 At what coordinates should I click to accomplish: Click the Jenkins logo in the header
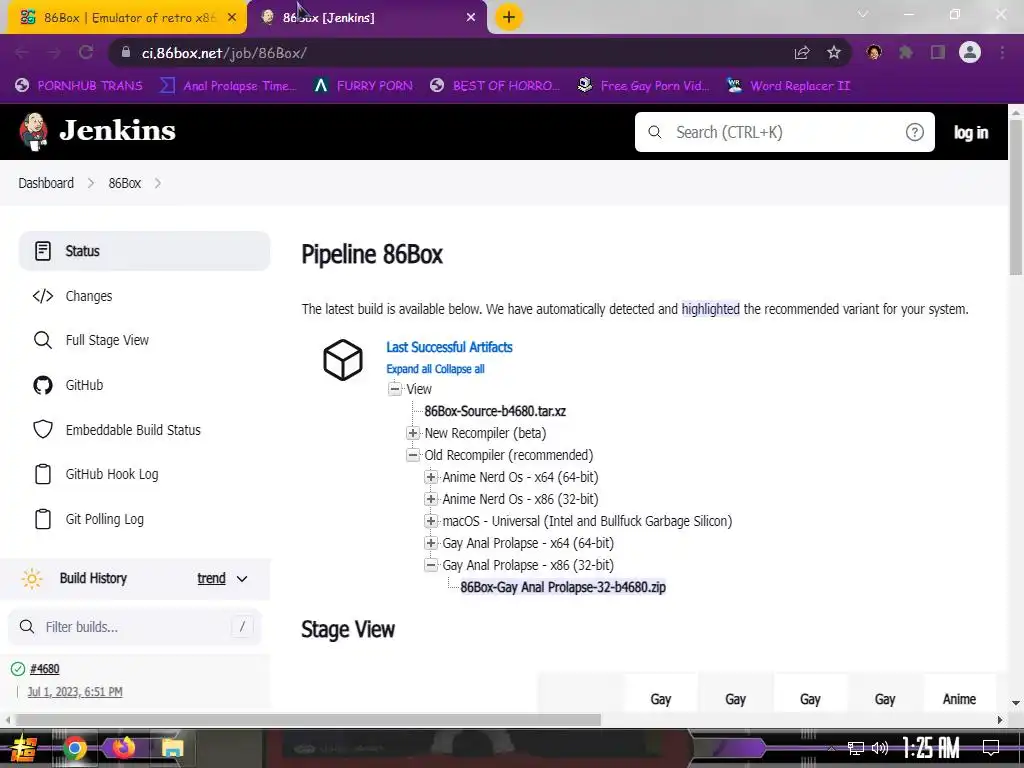tap(97, 131)
